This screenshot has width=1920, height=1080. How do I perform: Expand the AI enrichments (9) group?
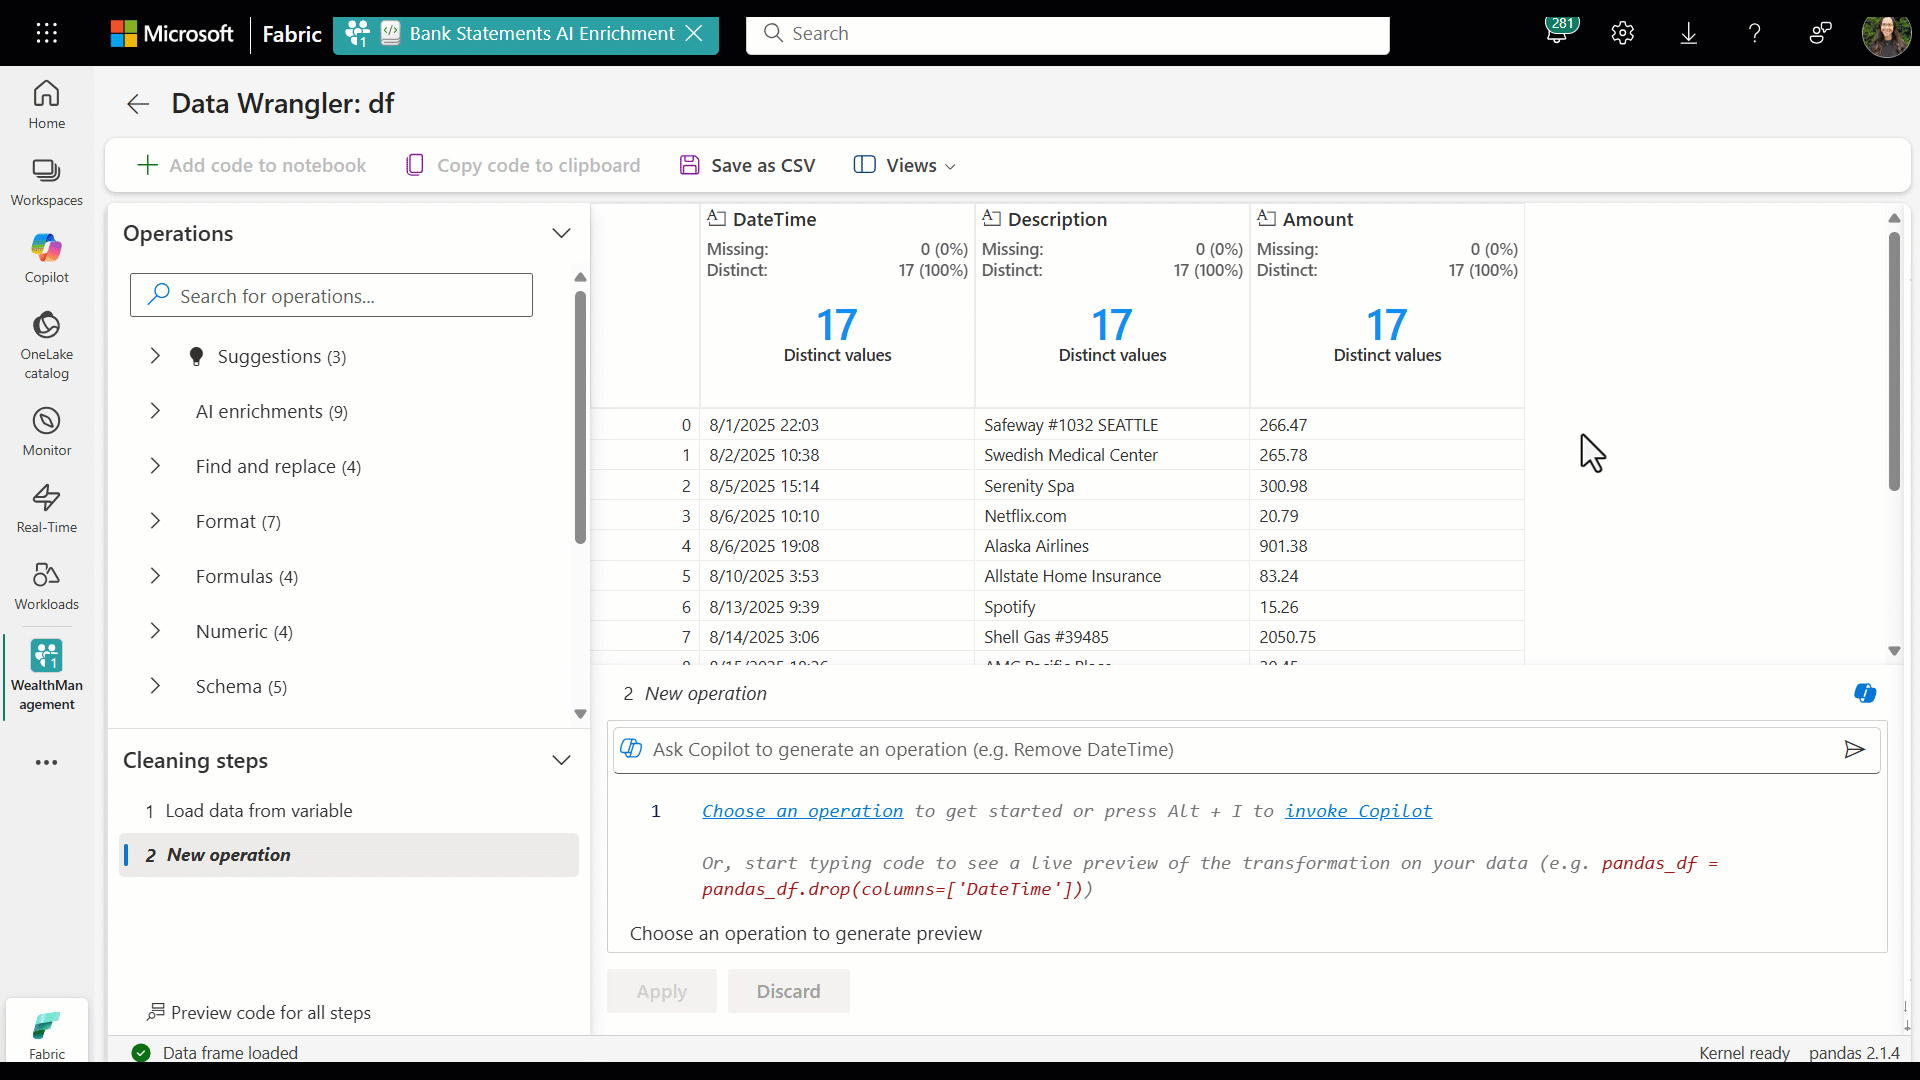[155, 411]
